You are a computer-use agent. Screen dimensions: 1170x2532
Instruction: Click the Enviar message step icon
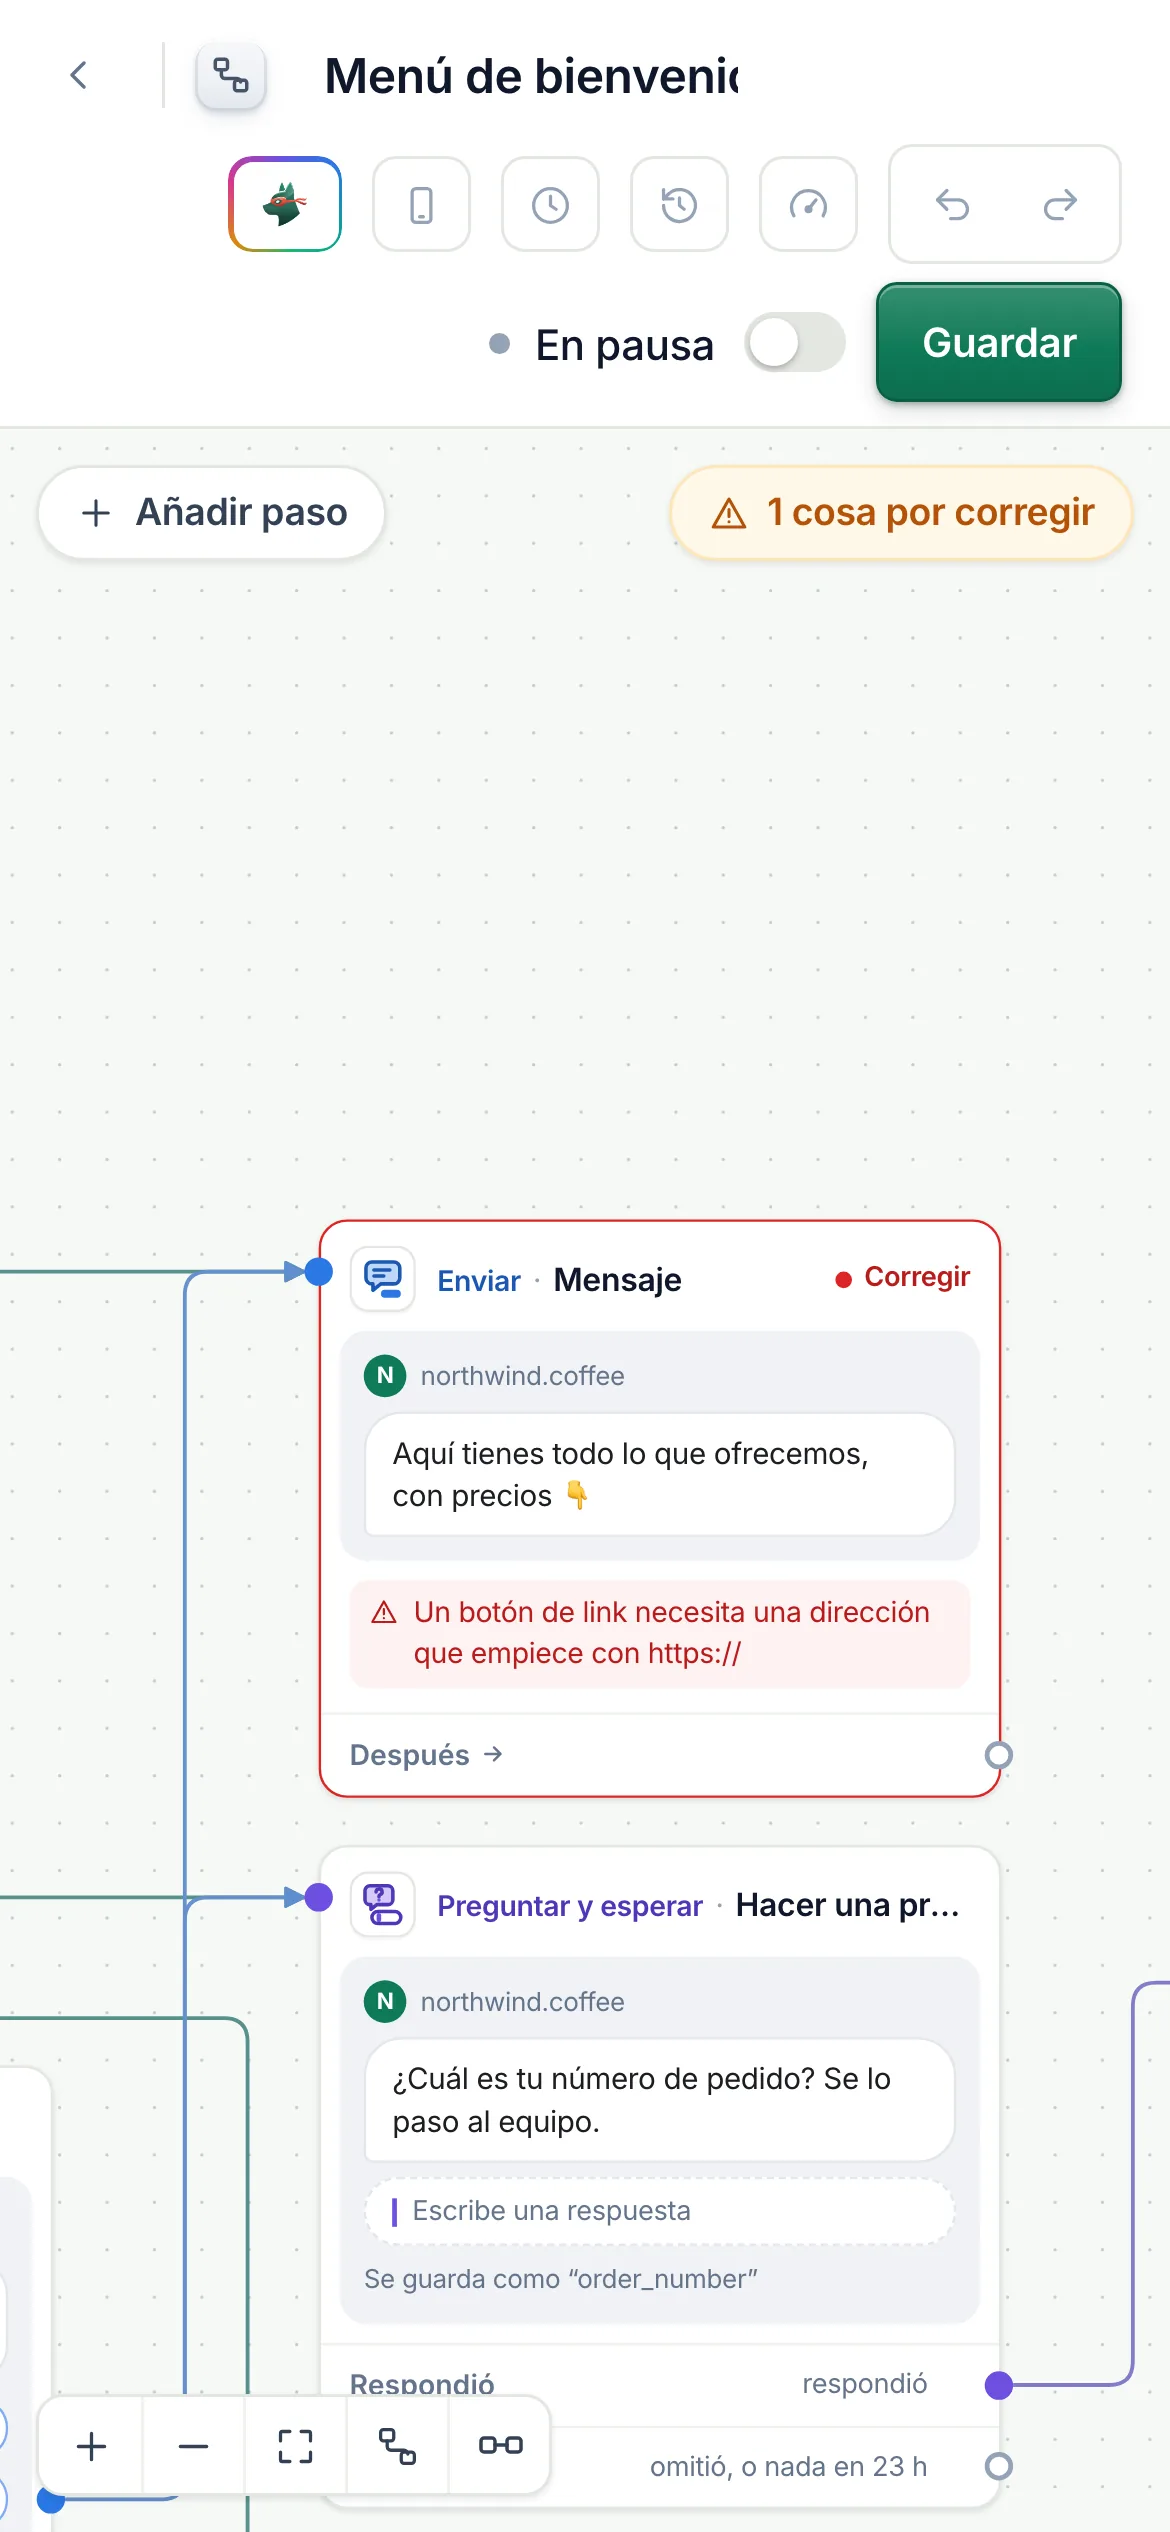coord(383,1279)
